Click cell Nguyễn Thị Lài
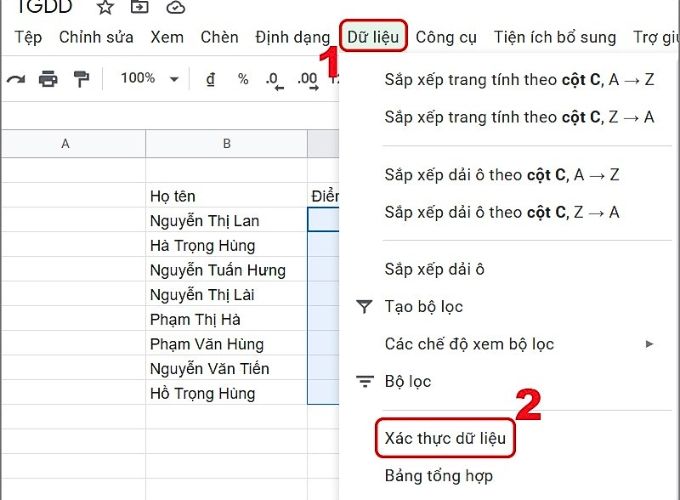The width and height of the screenshot is (680, 500). click(x=226, y=294)
